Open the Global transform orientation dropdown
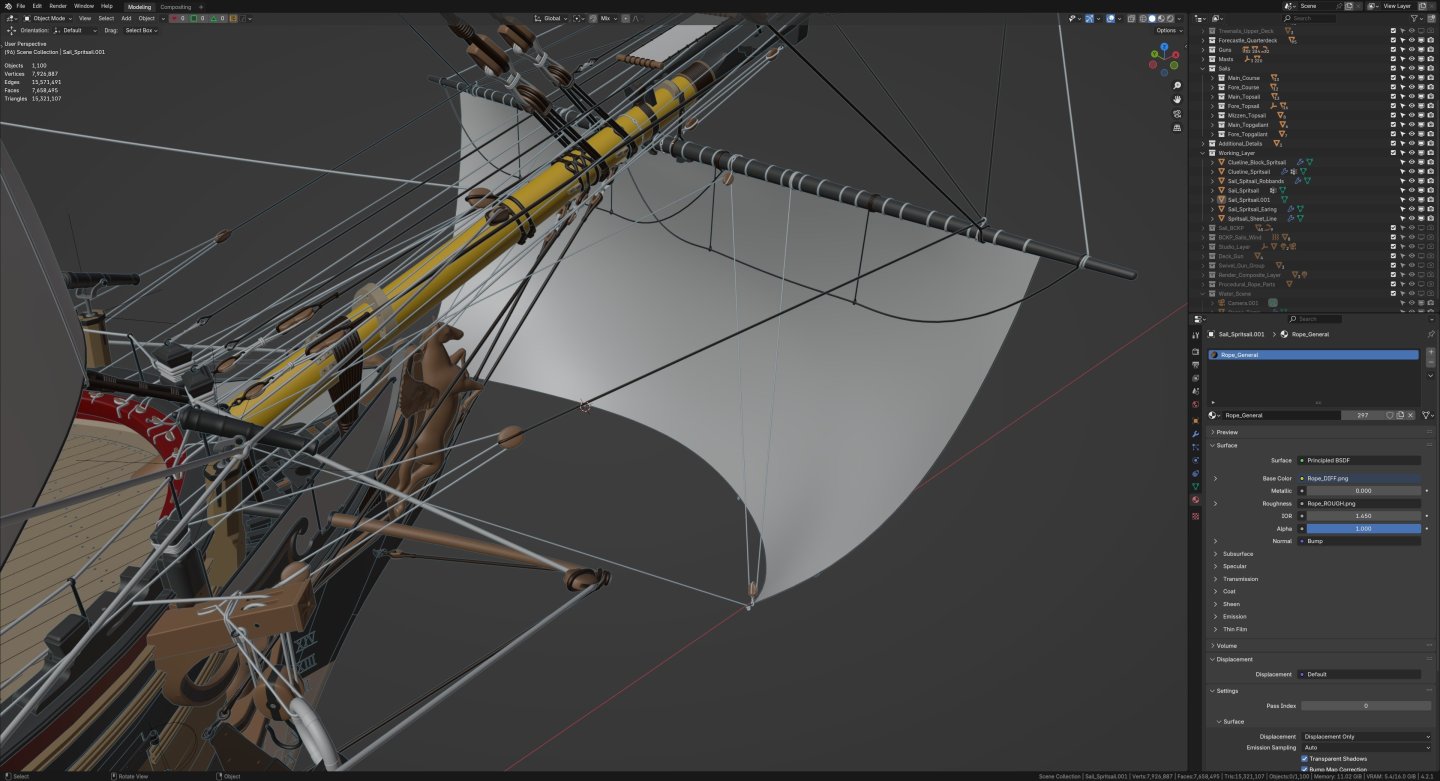Viewport: 1440px width, 781px height. click(x=549, y=18)
